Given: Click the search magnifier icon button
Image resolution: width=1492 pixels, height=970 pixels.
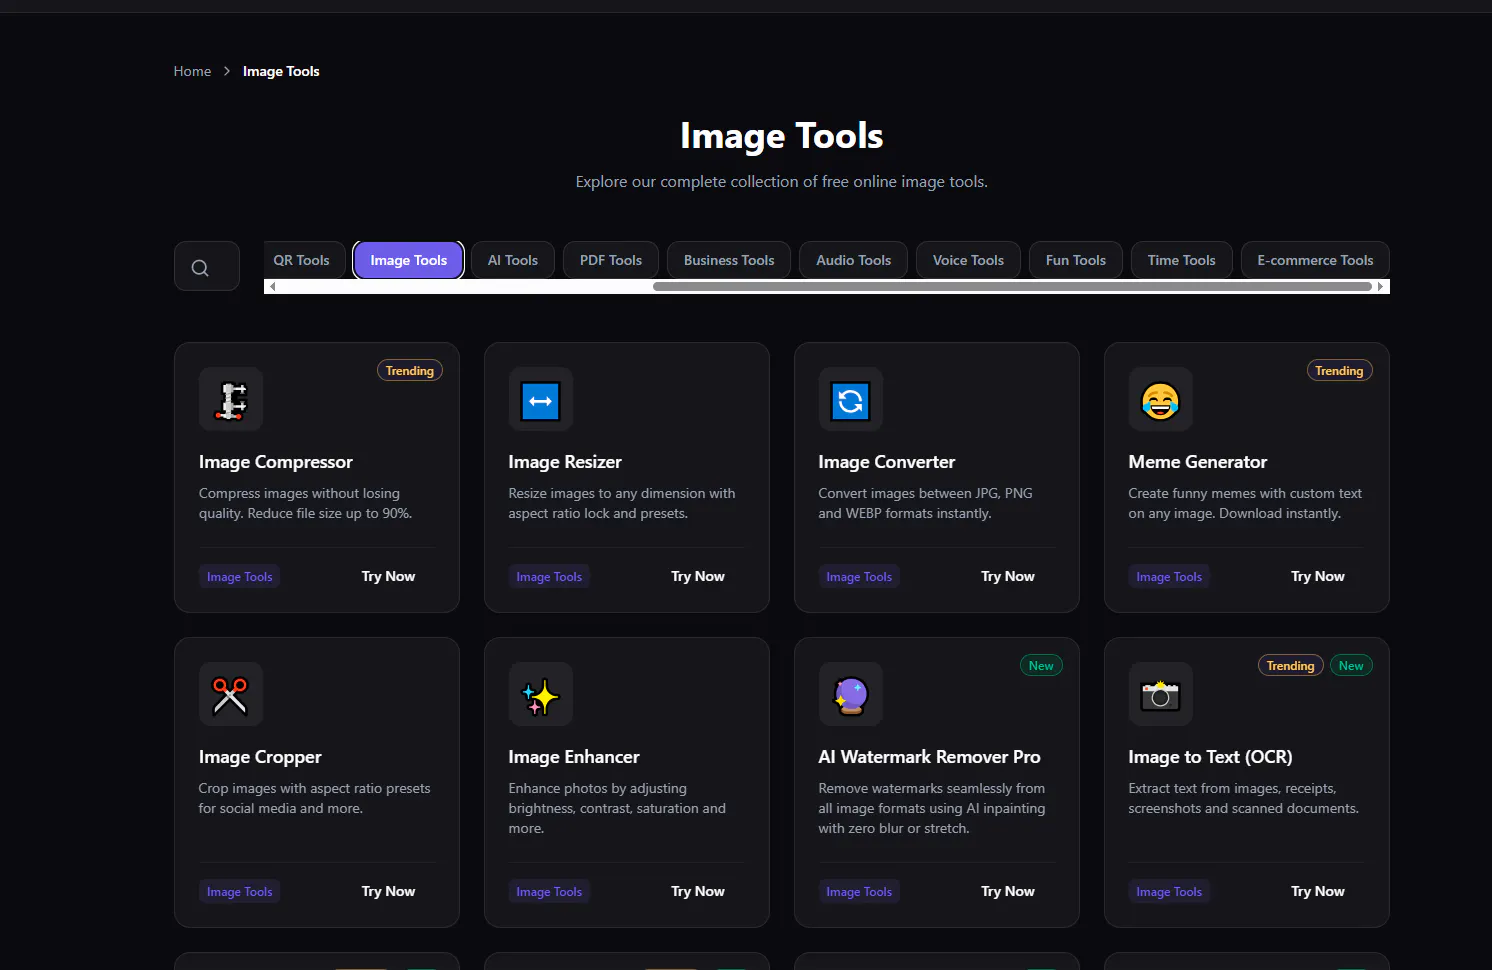Looking at the screenshot, I should 206,266.
